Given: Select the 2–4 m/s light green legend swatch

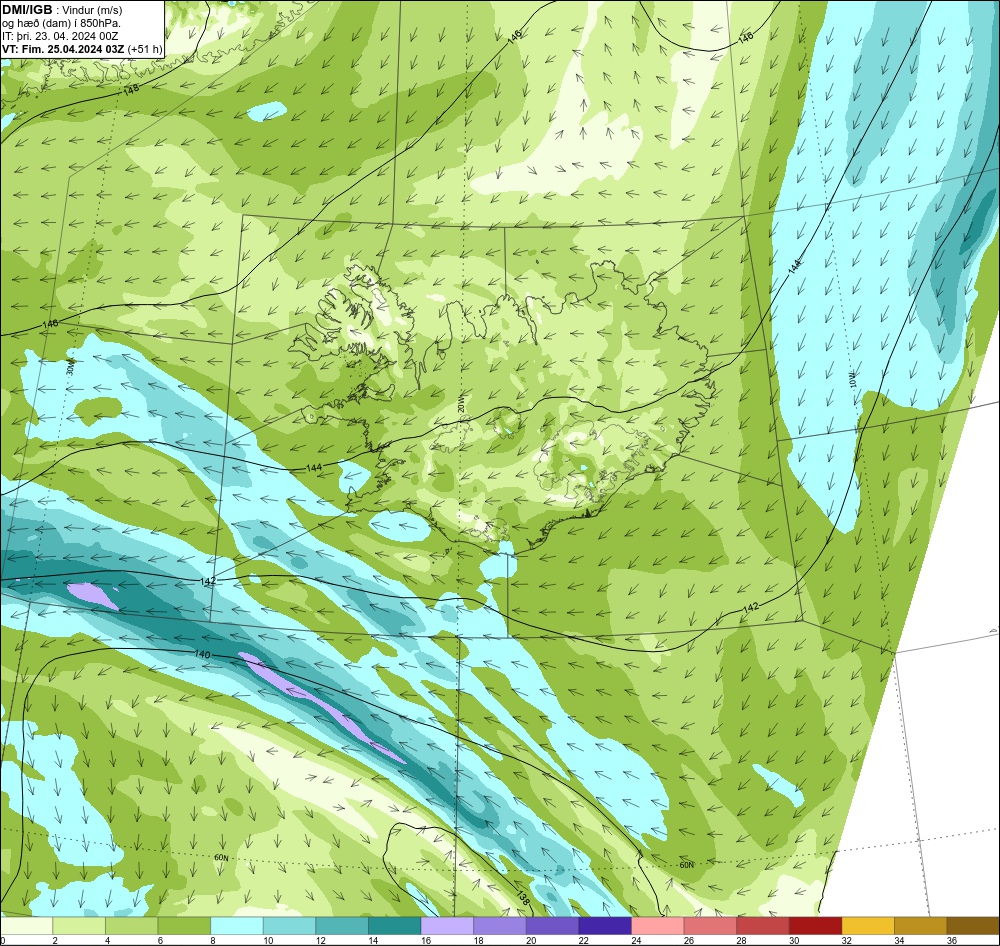Looking at the screenshot, I should click(x=79, y=926).
